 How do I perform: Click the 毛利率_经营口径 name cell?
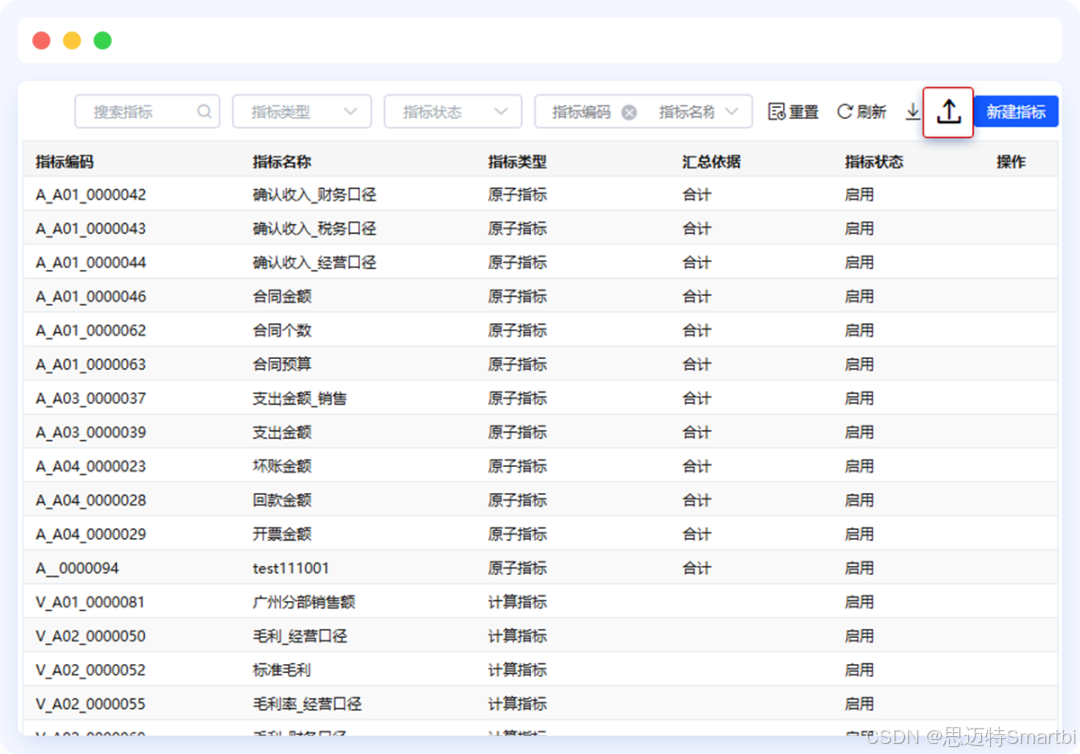[307, 704]
